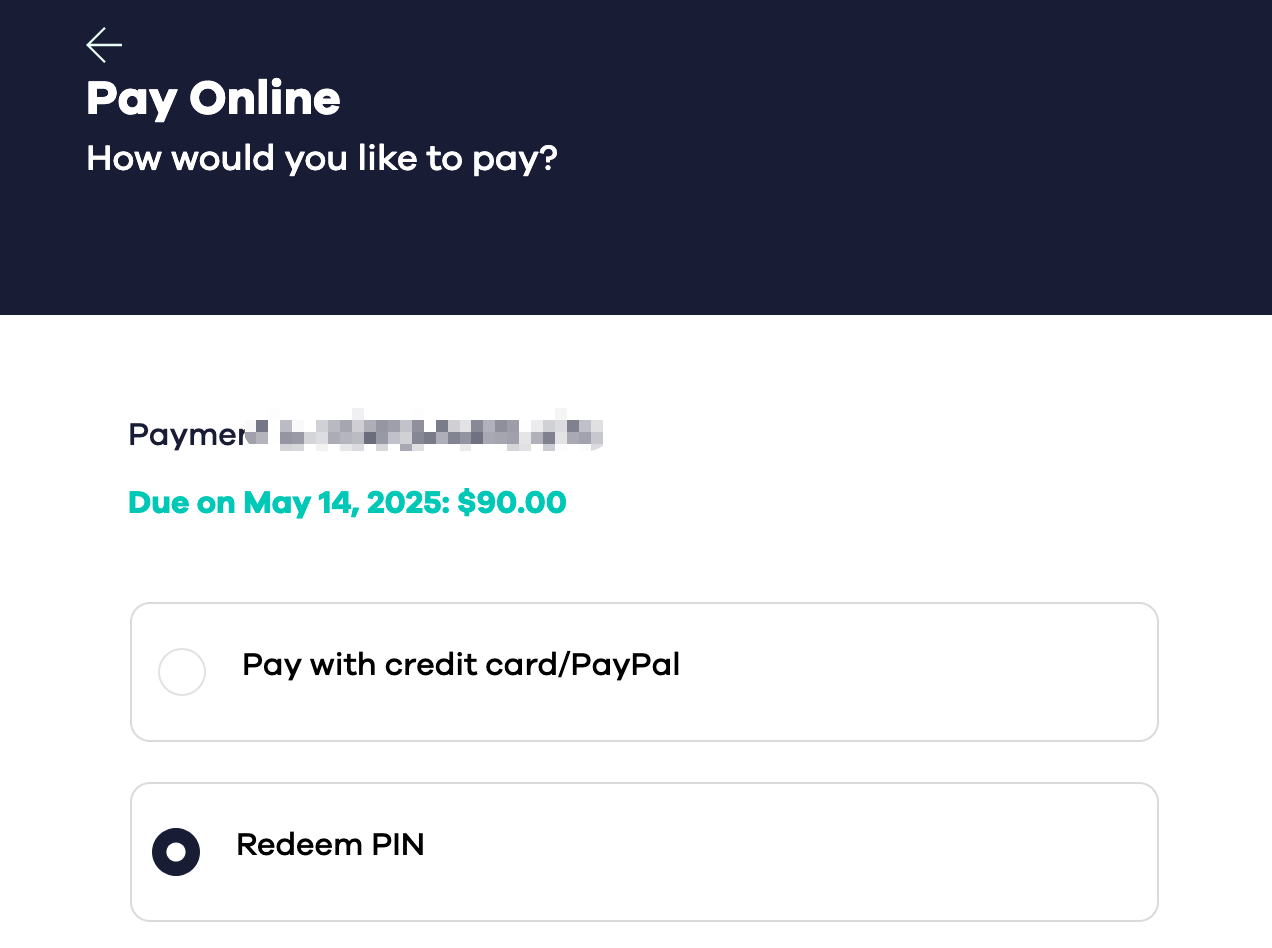
Task: Click the word "Online" in the heading
Action: pyautogui.click(x=265, y=99)
